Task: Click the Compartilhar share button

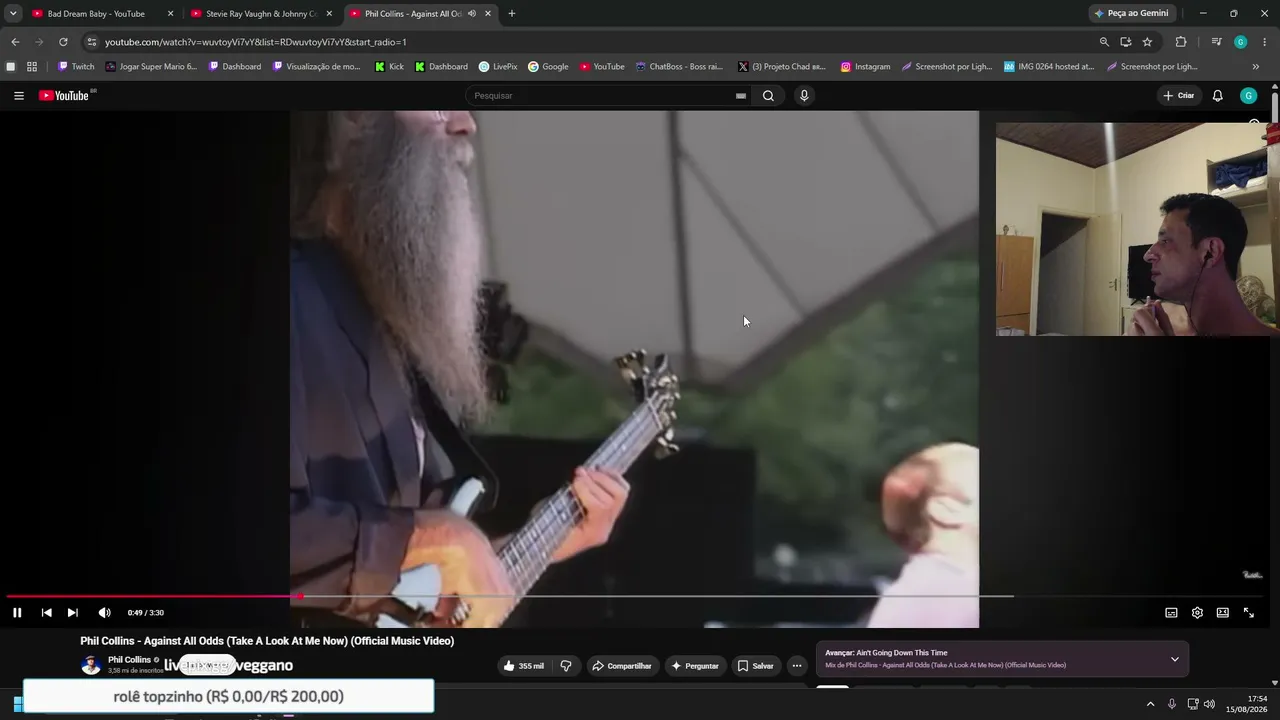Action: pos(621,666)
